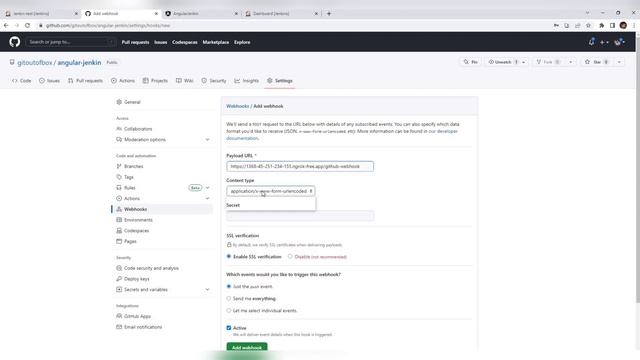Open the Wiki tab
Viewport: 640px width, 360px height.
tap(184, 81)
